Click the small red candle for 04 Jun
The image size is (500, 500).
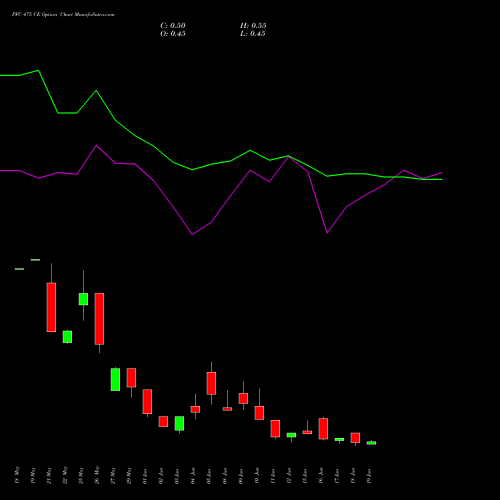195,409
